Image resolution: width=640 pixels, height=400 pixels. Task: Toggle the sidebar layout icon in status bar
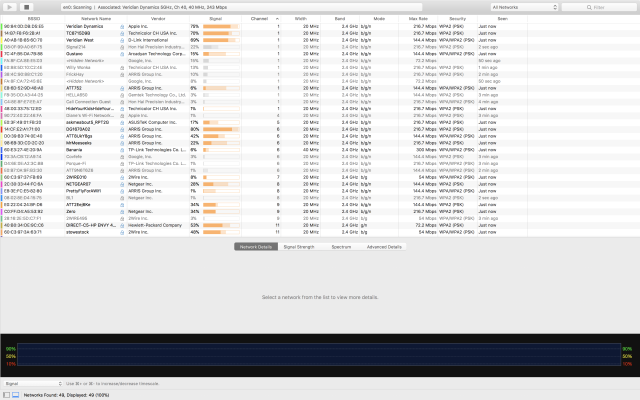[7, 395]
